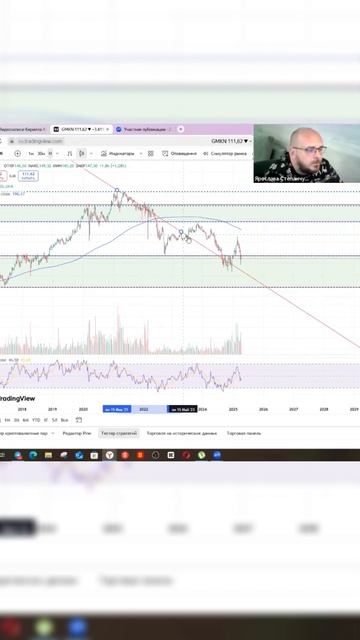Screen dimensions: 360x640
Task: Expand the arrow next to Индикаторы
Action: click(141, 153)
